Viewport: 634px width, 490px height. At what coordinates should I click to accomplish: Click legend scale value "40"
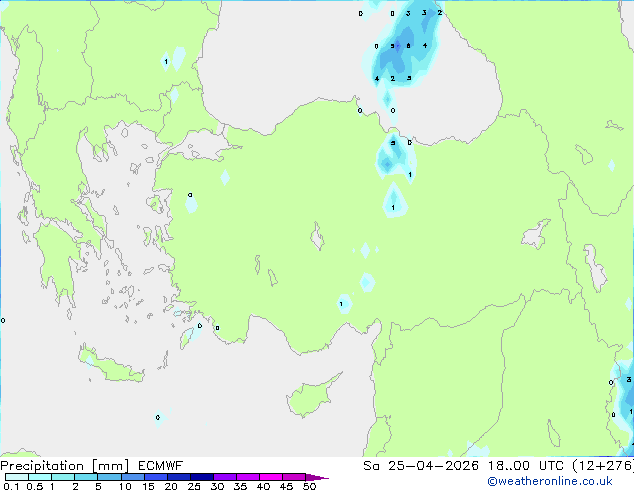(263, 486)
